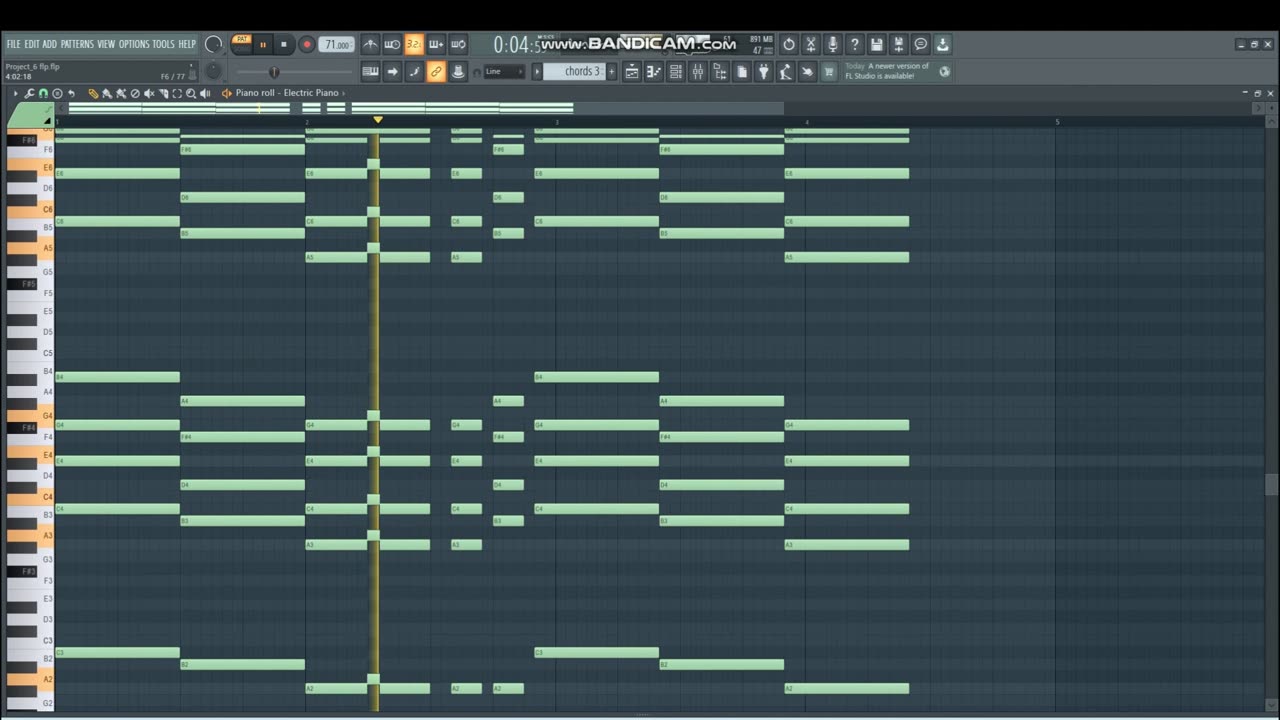Image resolution: width=1280 pixels, height=720 pixels.
Task: Select the piano roll Mute tool speaker icon
Action: click(149, 93)
